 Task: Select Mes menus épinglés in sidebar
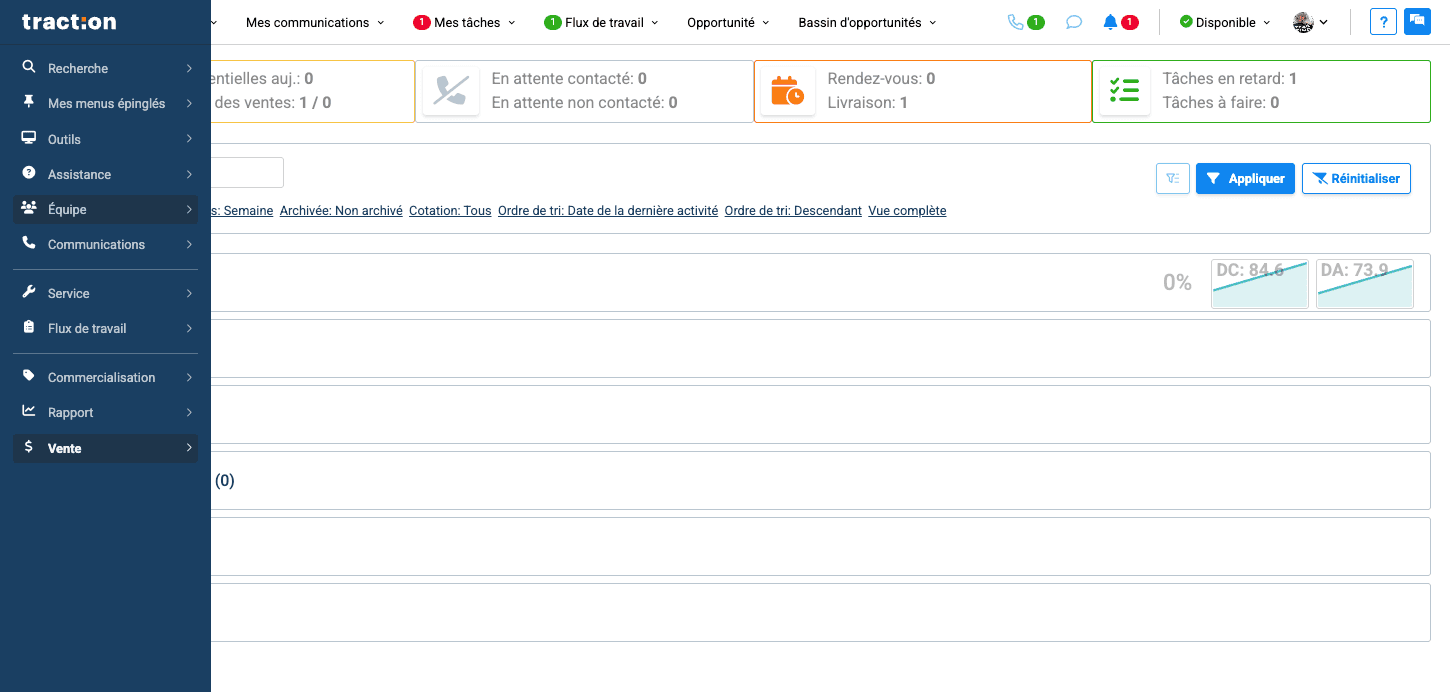(x=105, y=103)
